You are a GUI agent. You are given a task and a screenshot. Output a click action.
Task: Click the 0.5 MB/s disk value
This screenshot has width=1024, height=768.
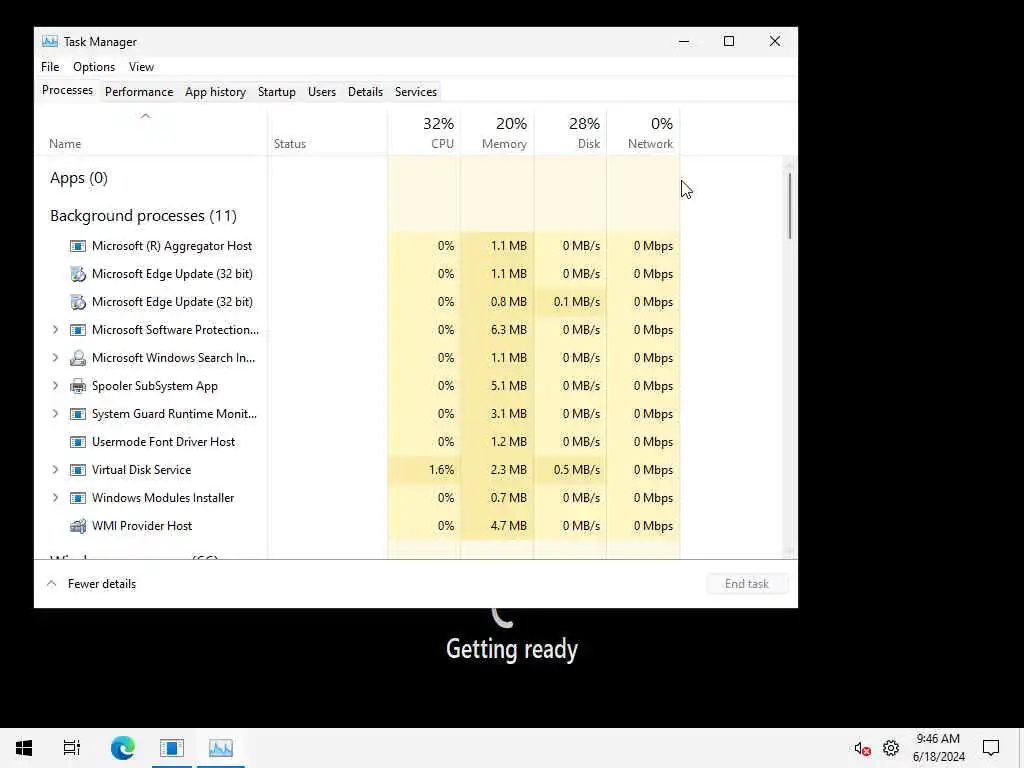tap(577, 470)
